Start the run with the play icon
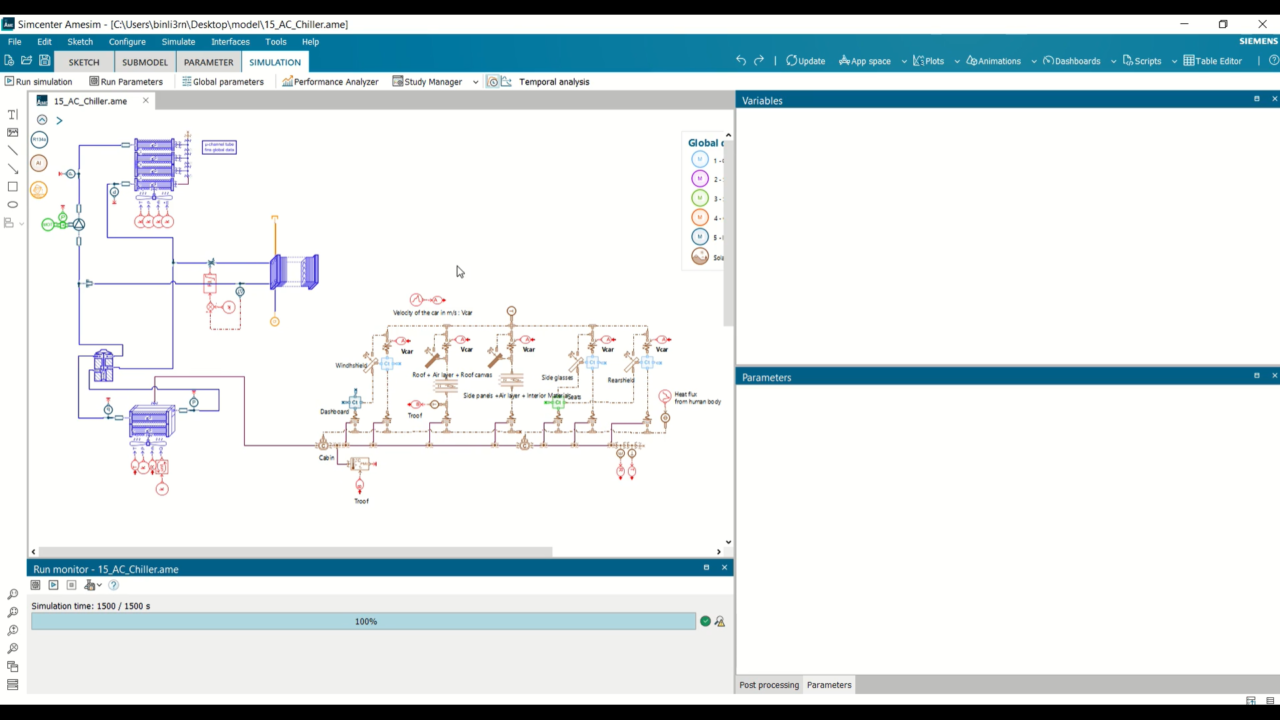 pos(54,585)
